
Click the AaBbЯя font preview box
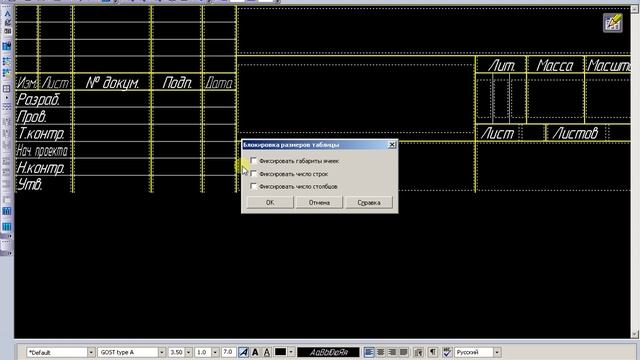point(329,352)
